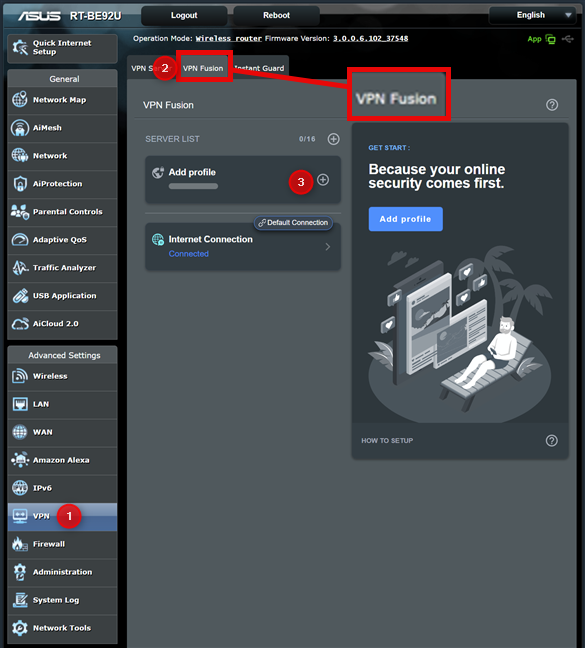
Task: Open help icon beside VPN Fusion title
Action: click(x=552, y=105)
